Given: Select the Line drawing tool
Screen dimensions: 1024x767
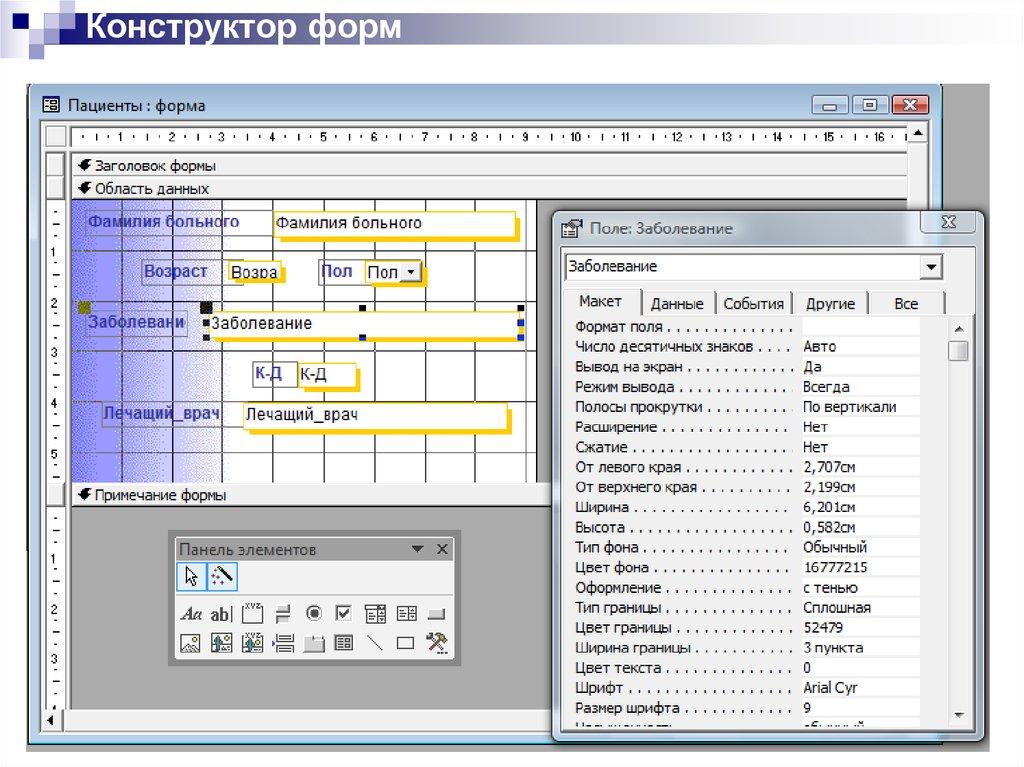Looking at the screenshot, I should [x=375, y=643].
